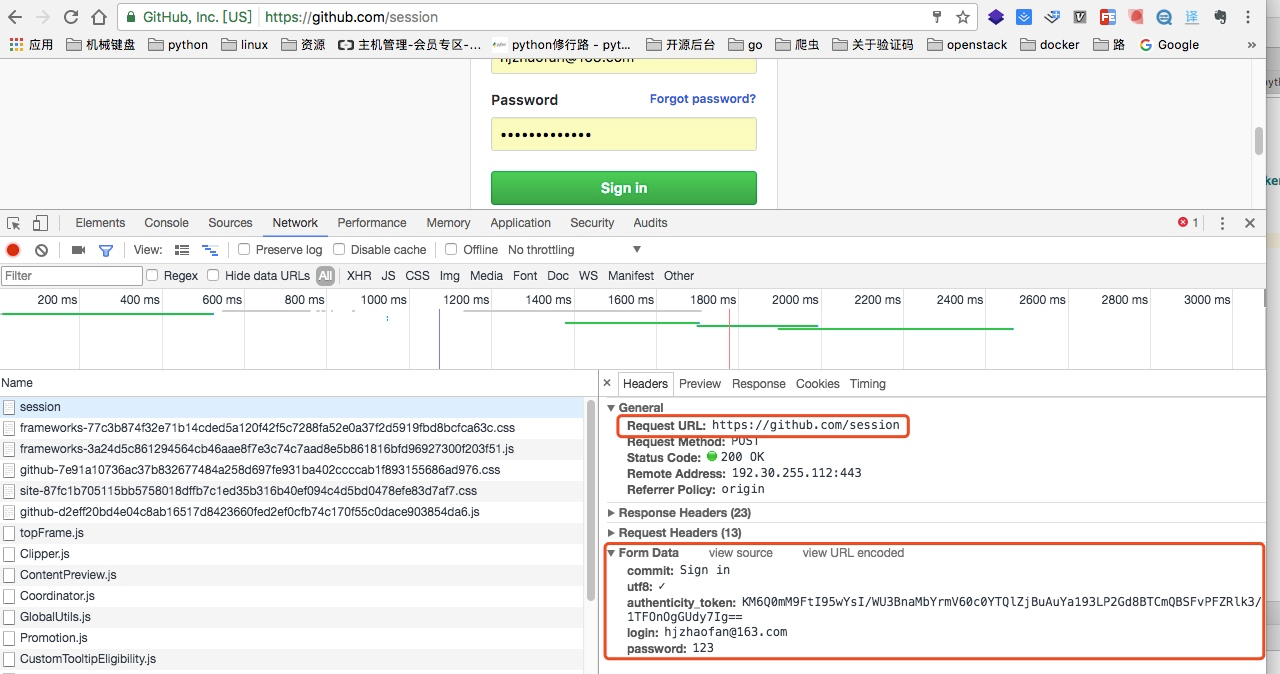This screenshot has width=1280, height=674.
Task: Click the green Sign in button
Action: (624, 188)
